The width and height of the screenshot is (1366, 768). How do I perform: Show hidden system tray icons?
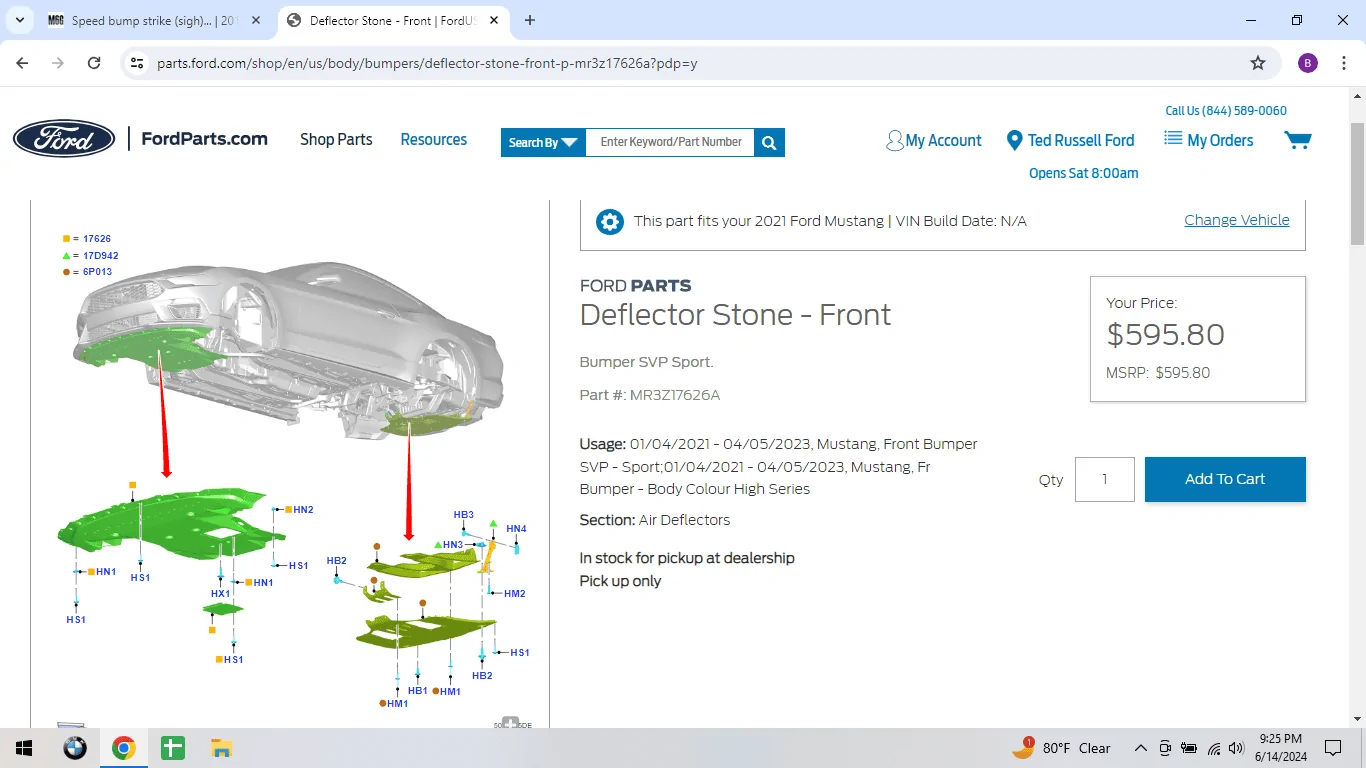(x=1140, y=748)
